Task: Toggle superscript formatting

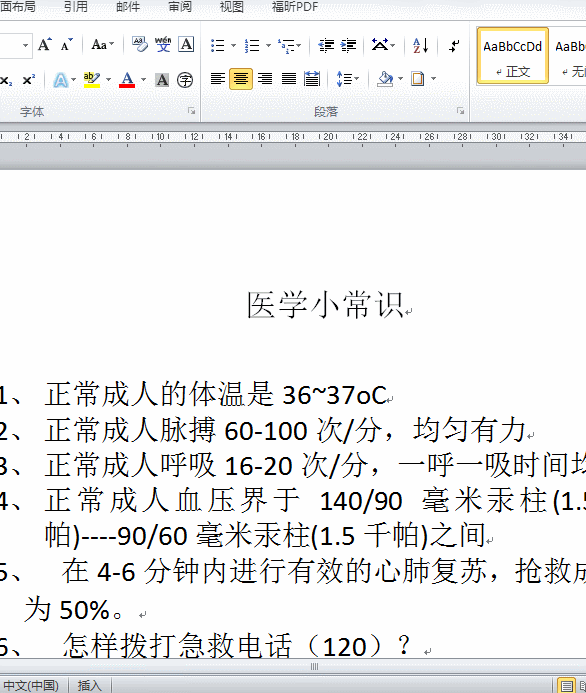Action: point(28,80)
